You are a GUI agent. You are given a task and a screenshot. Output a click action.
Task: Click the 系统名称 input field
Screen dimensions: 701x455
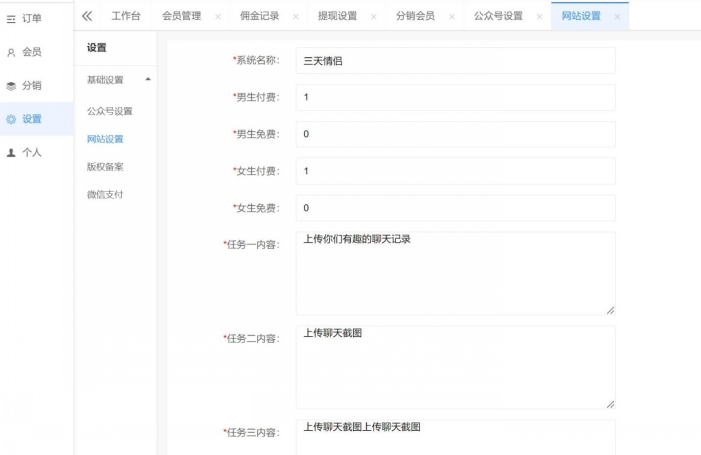pyautogui.click(x=455, y=60)
